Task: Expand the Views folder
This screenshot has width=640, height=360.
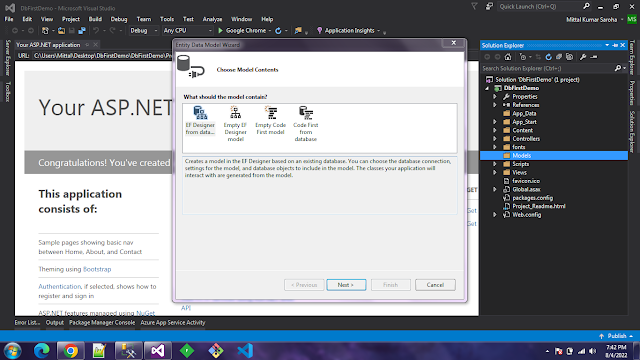Action: (x=495, y=173)
